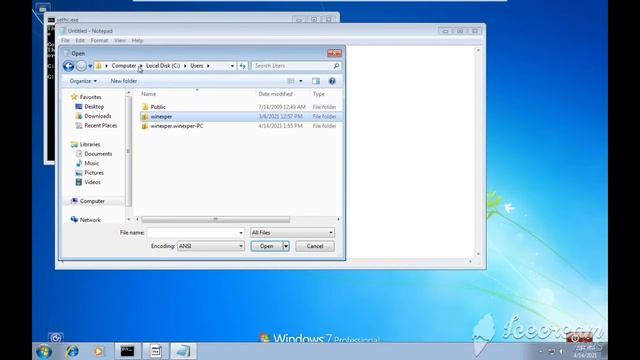Screen dimensions: 640x360
Task: Open the Notepad View menu
Action: point(120,40)
